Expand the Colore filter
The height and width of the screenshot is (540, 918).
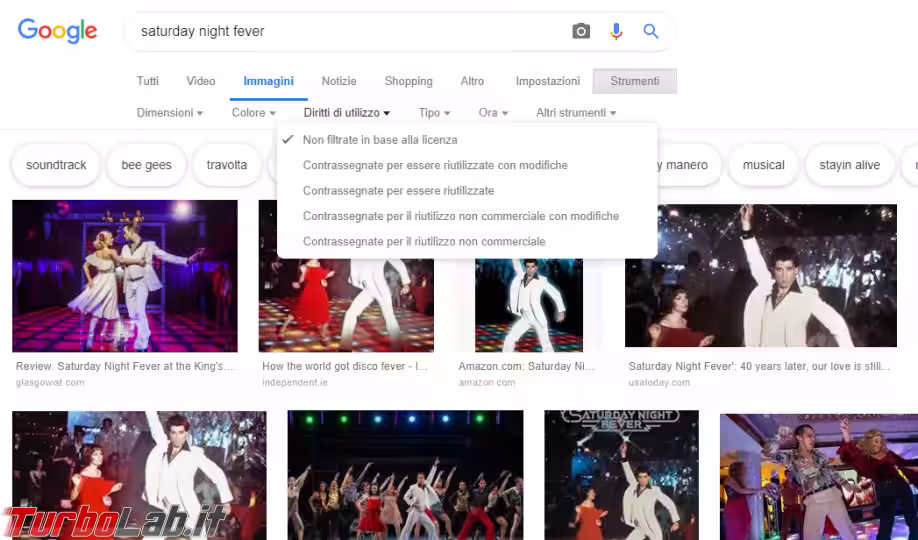tap(254, 112)
